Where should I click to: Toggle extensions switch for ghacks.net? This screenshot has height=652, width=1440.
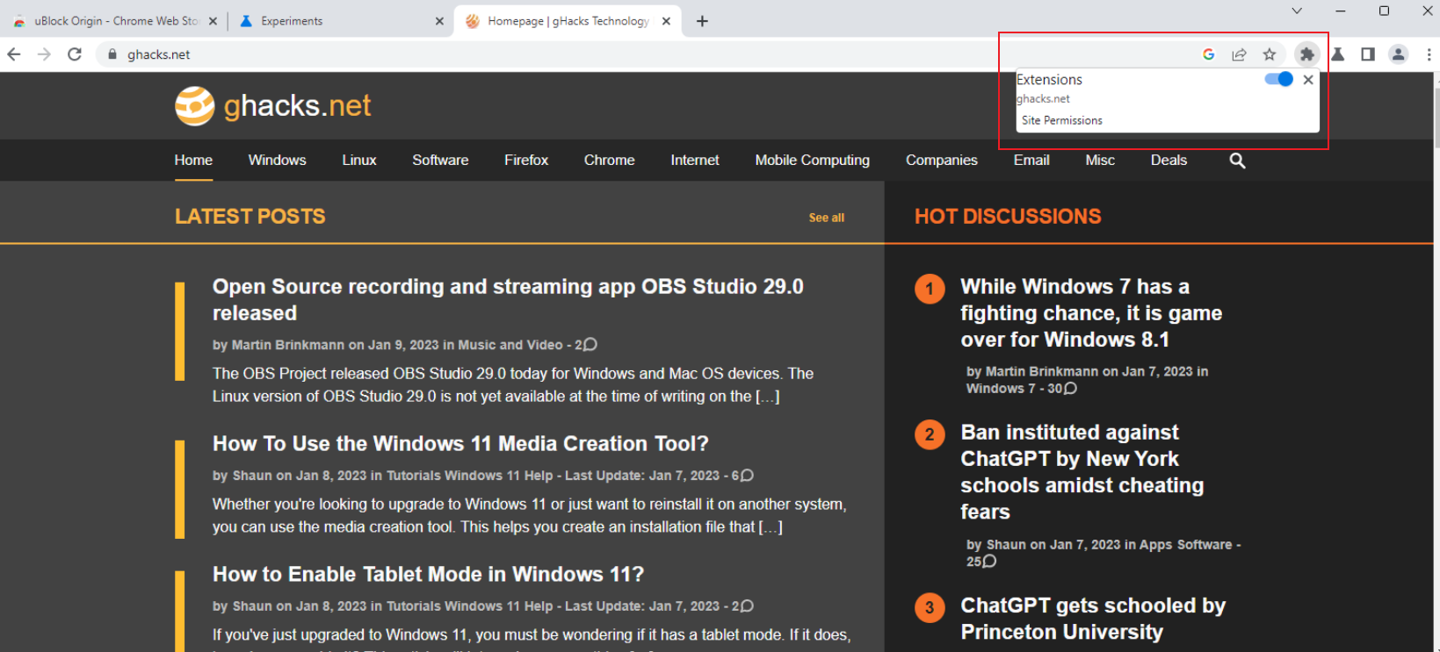click(1278, 79)
